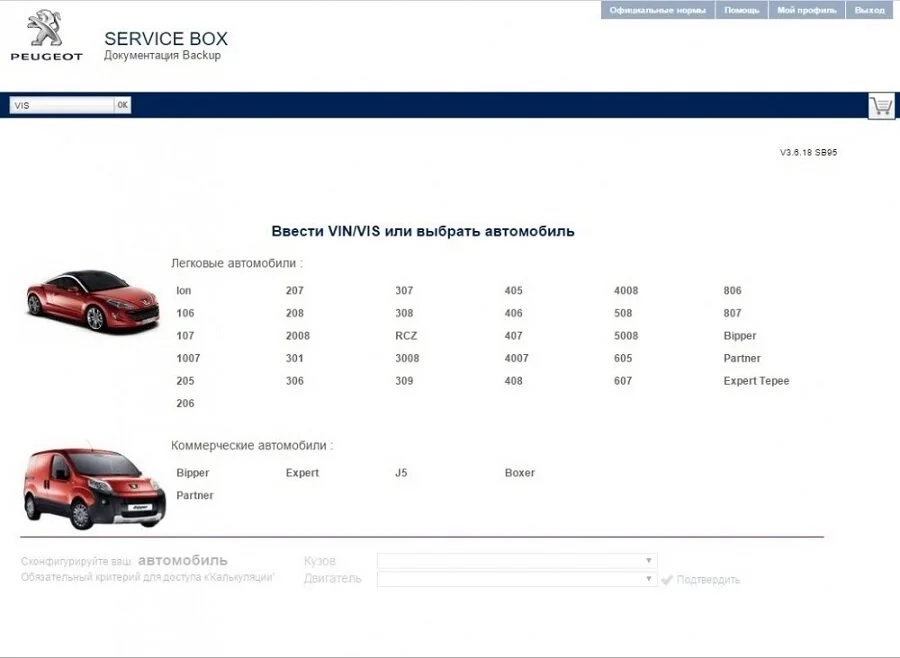Select the 1007 model
The width and height of the screenshot is (900, 658).
click(188, 358)
